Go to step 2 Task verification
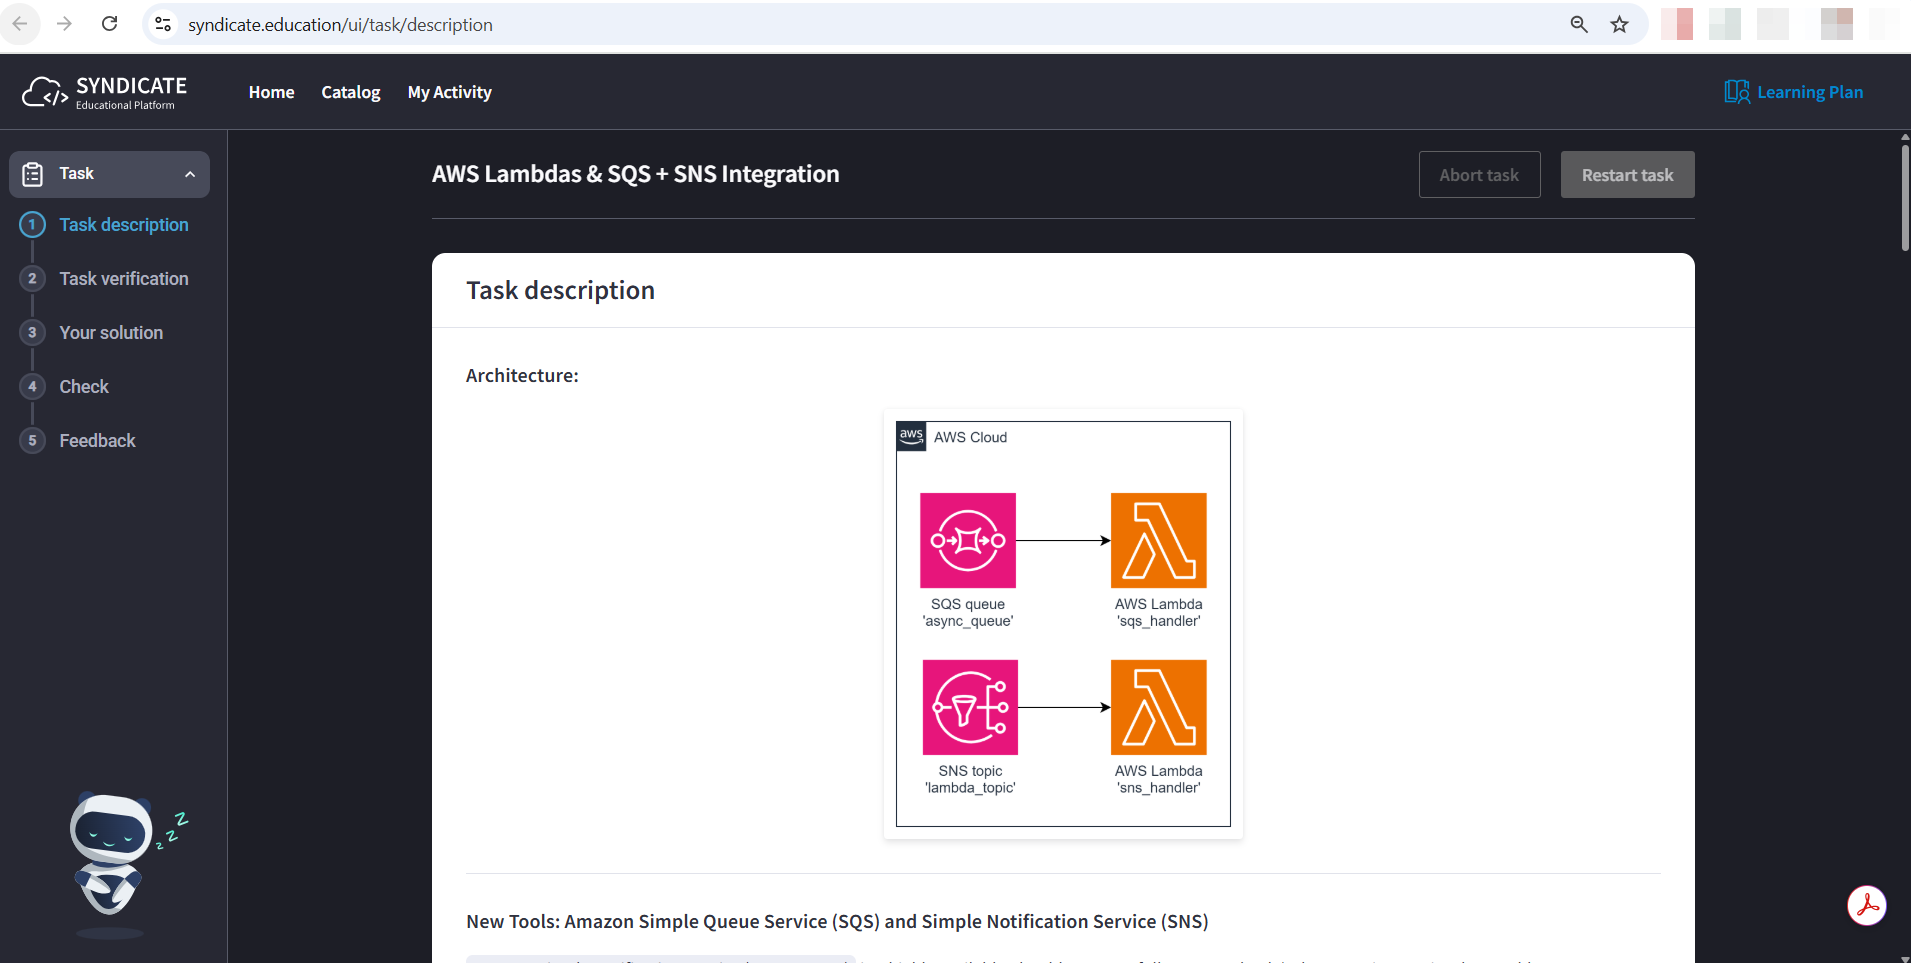 [124, 279]
